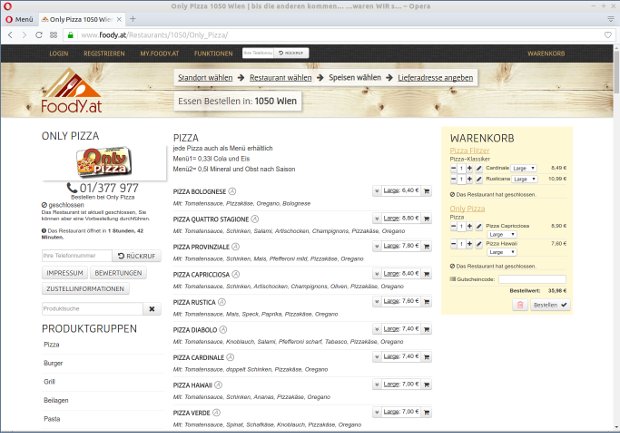Click info circle icon beside Pizza Diabolo
The height and width of the screenshot is (433, 620).
(x=223, y=330)
